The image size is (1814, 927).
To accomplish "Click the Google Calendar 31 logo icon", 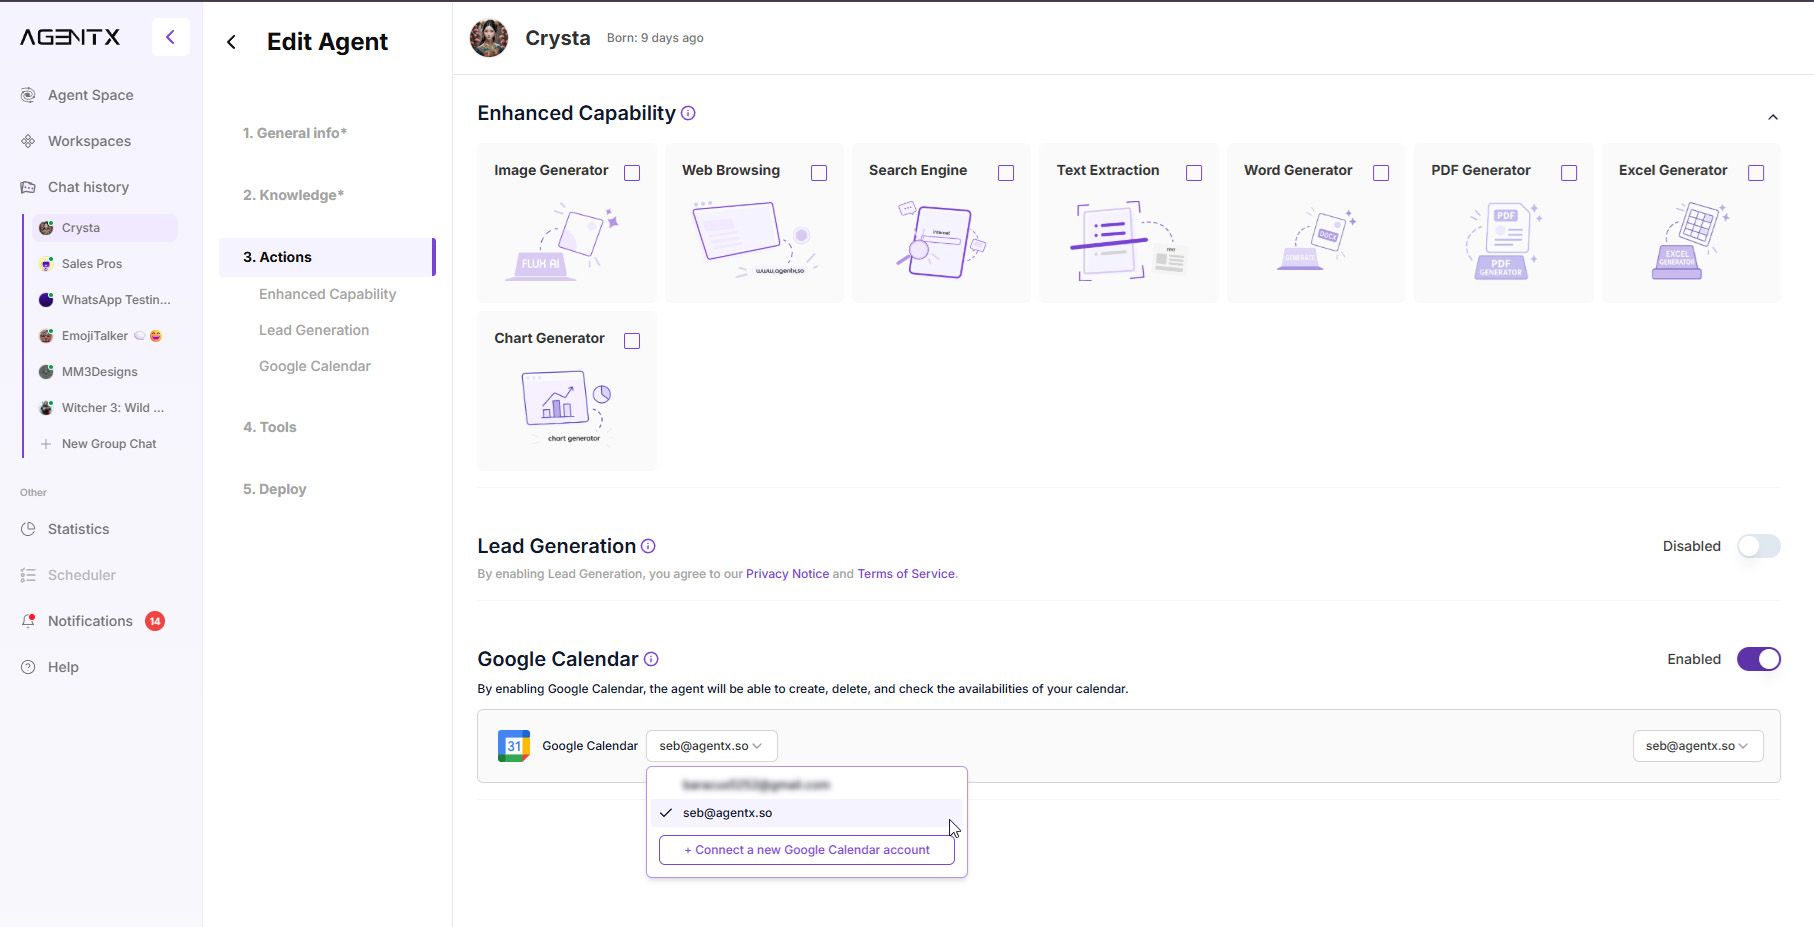I will tap(514, 746).
